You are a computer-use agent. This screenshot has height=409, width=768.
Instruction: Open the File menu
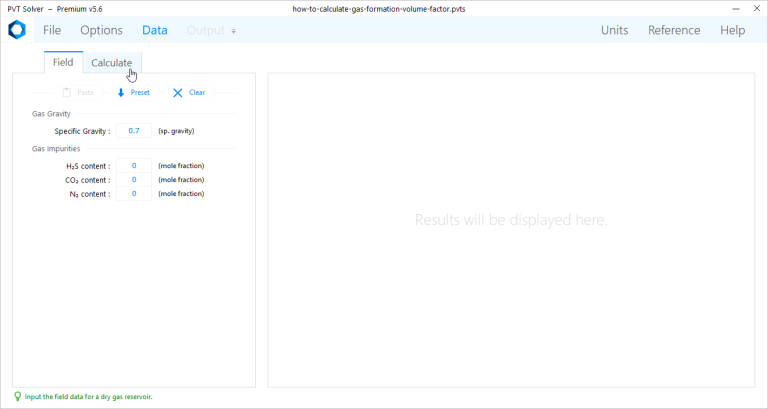(x=52, y=30)
